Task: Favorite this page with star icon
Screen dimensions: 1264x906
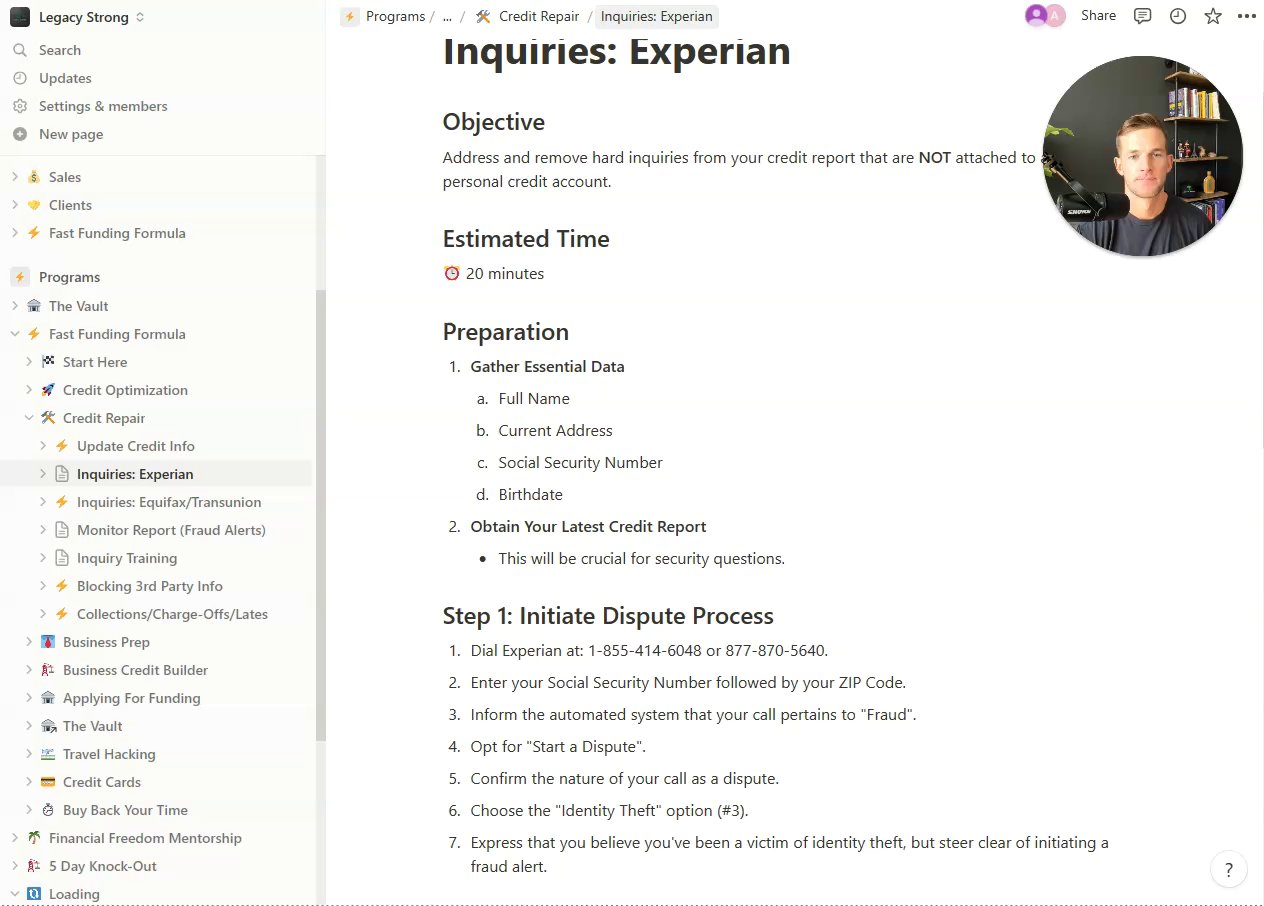Action: [x=1213, y=16]
